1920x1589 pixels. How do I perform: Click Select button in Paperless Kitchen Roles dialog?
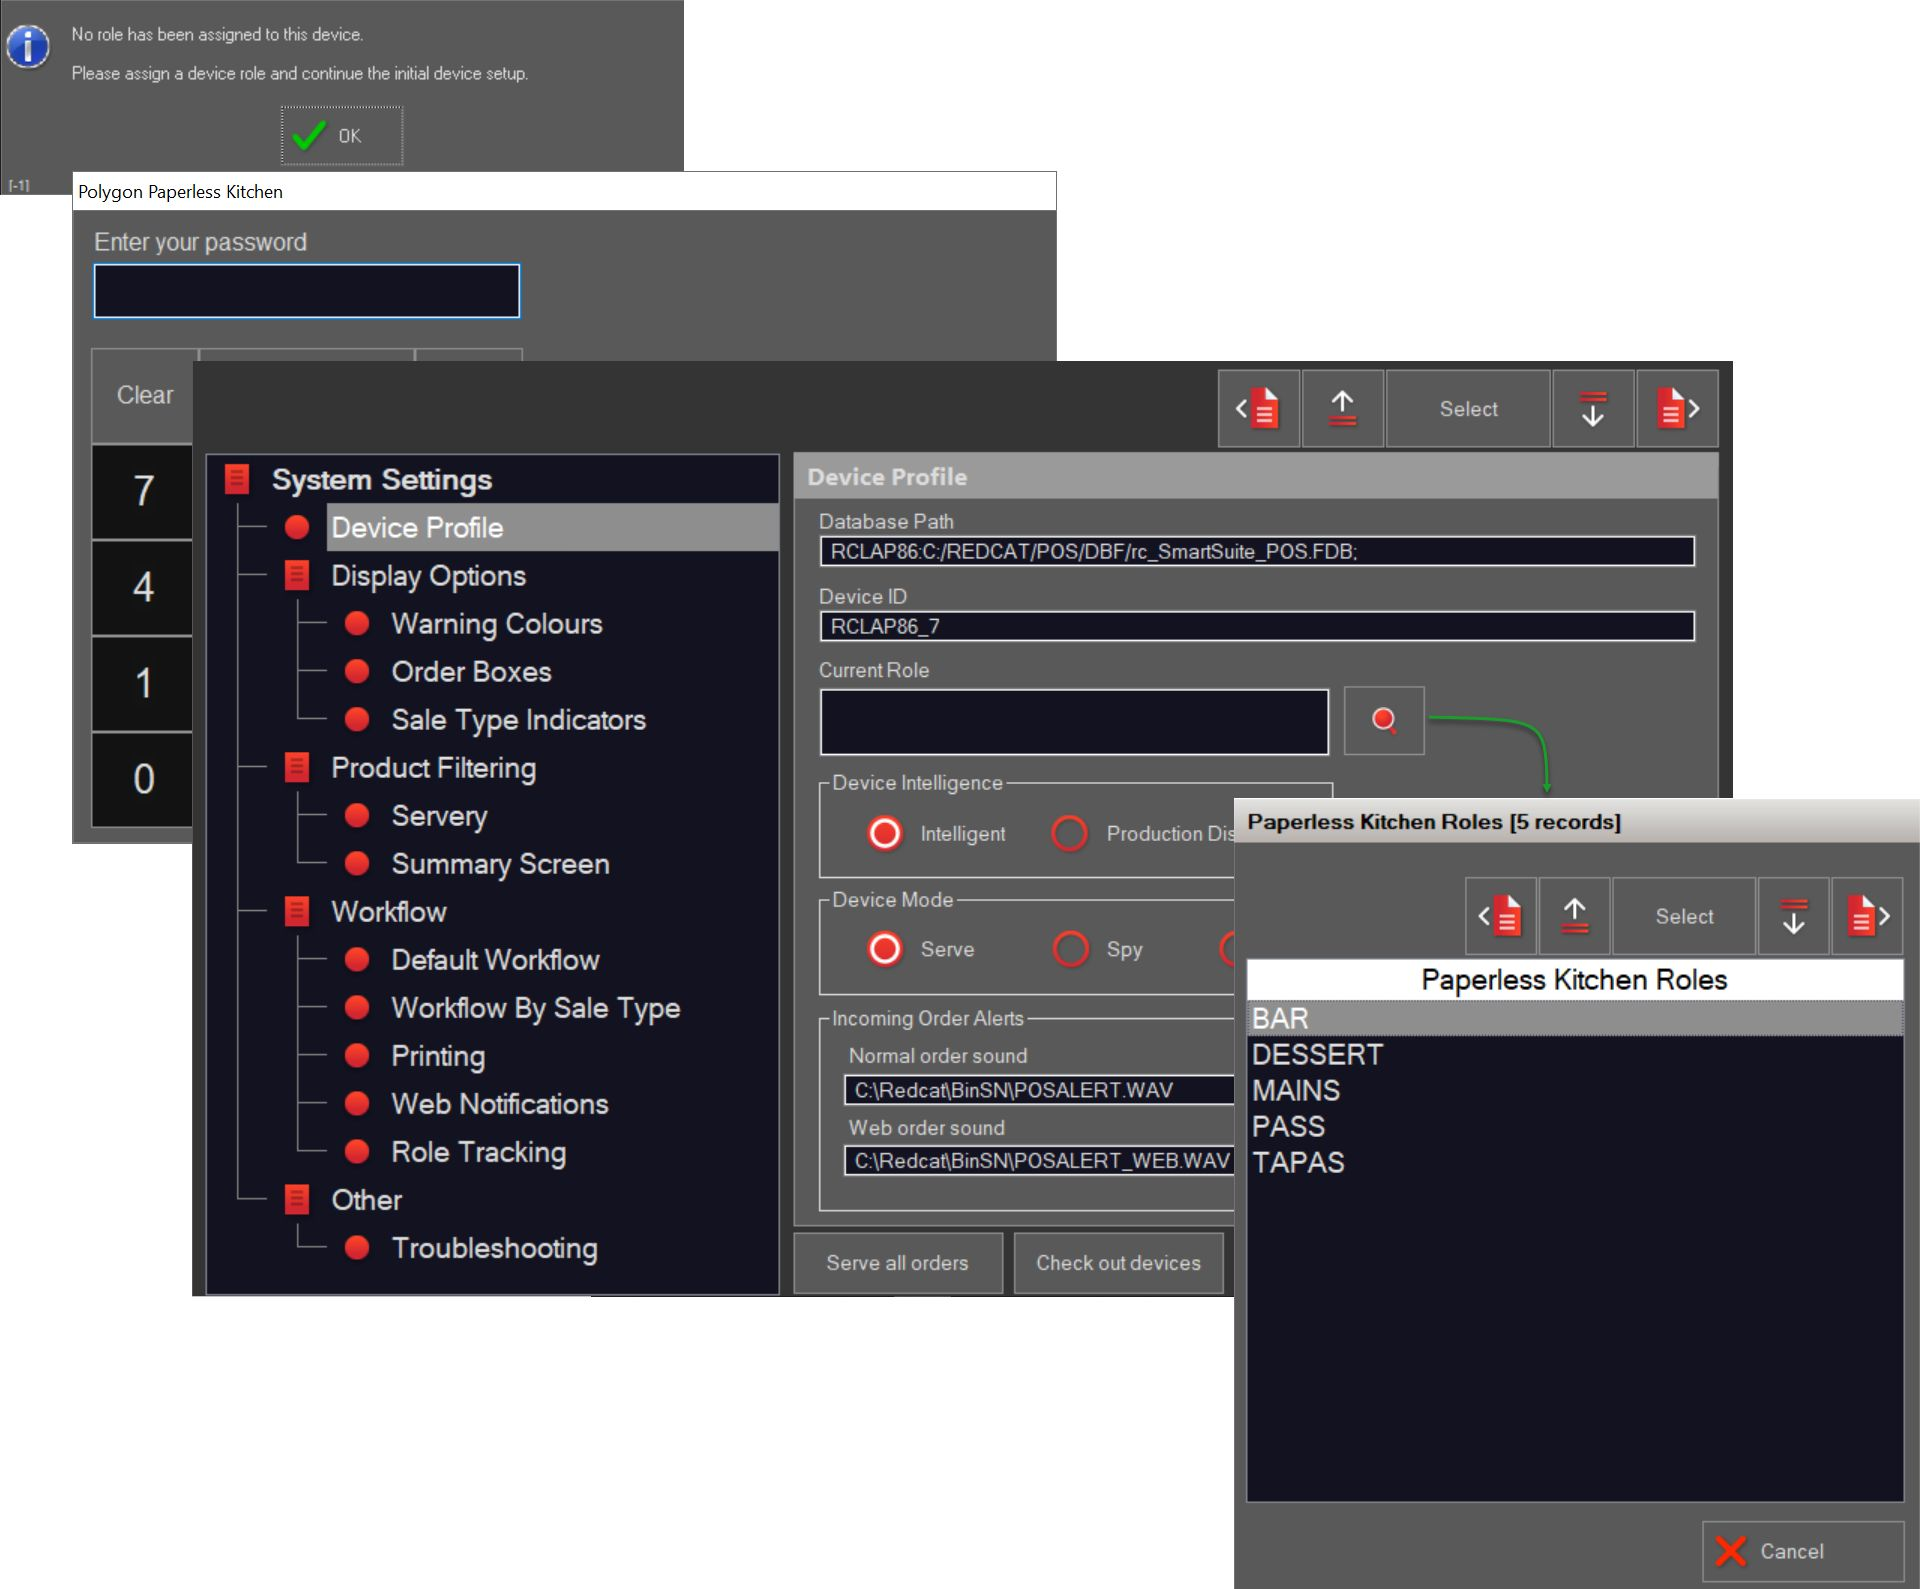coord(1684,916)
